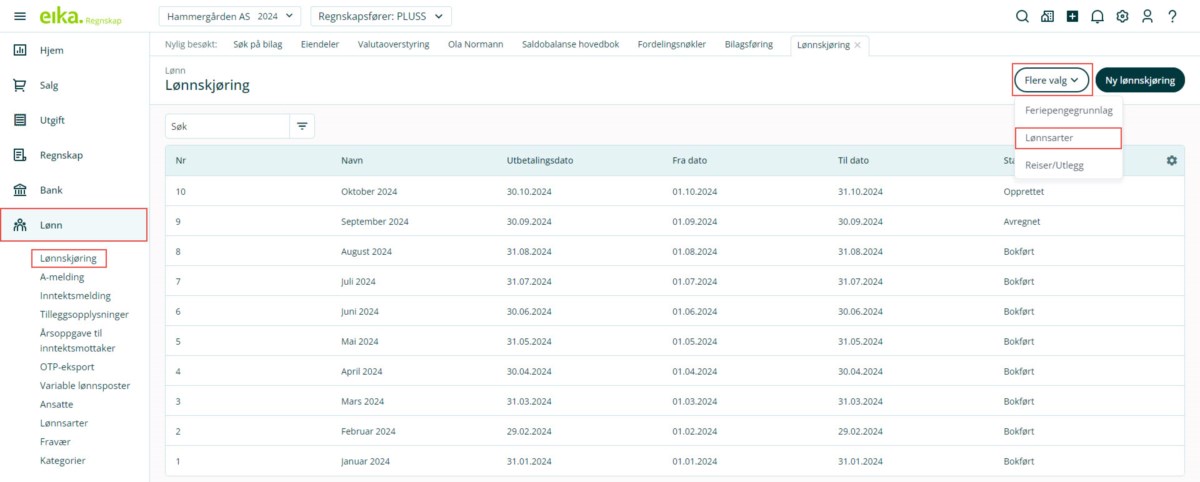
Task: Open the Regnskapsfører: PLUSS dropdown
Action: click(x=381, y=16)
